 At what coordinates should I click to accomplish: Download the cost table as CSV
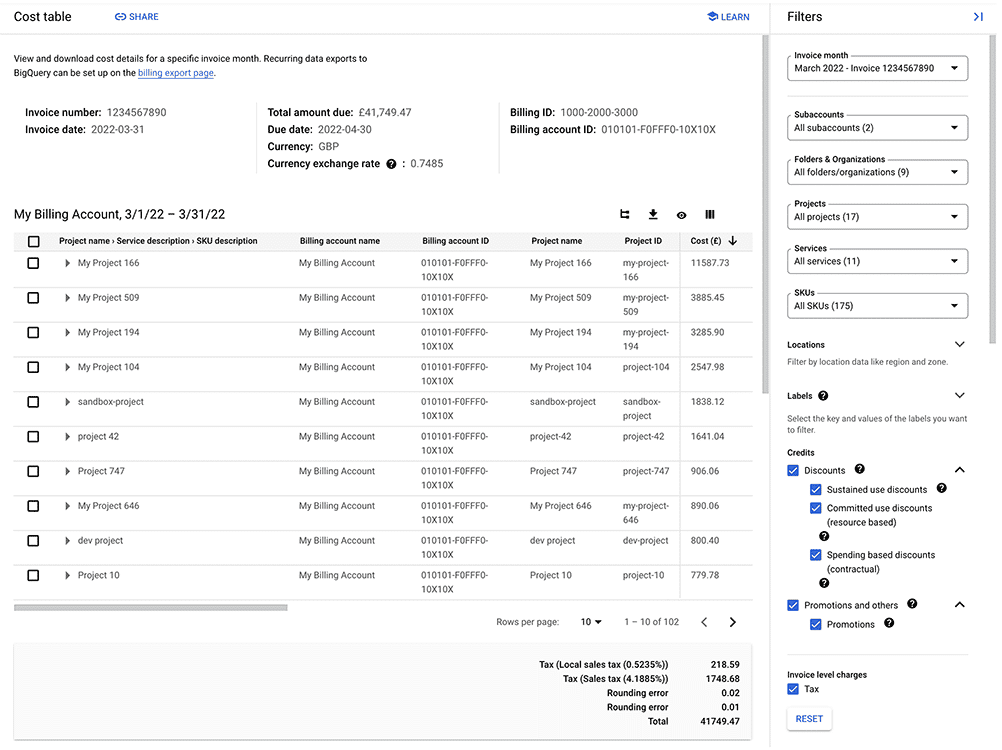652,215
